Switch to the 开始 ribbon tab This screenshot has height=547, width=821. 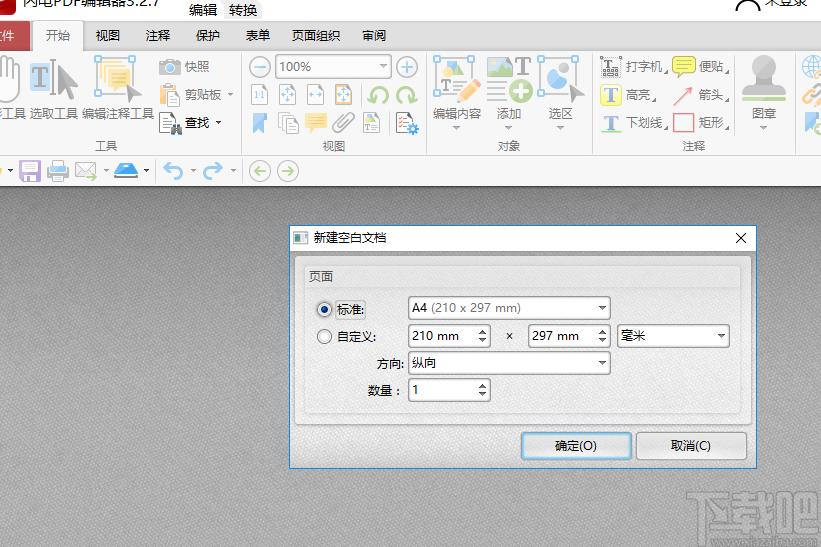58,36
